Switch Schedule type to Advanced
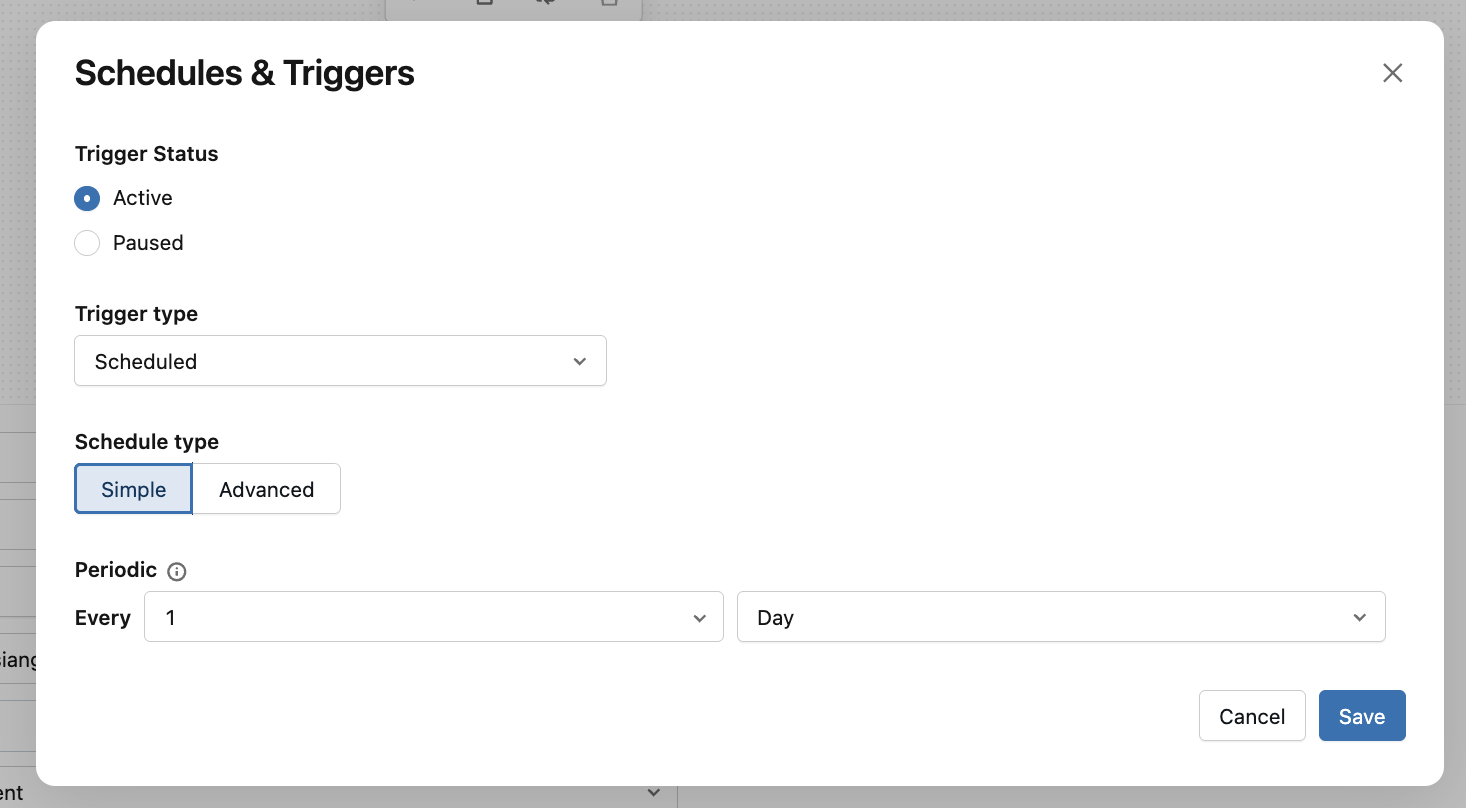1466x808 pixels. (x=266, y=489)
